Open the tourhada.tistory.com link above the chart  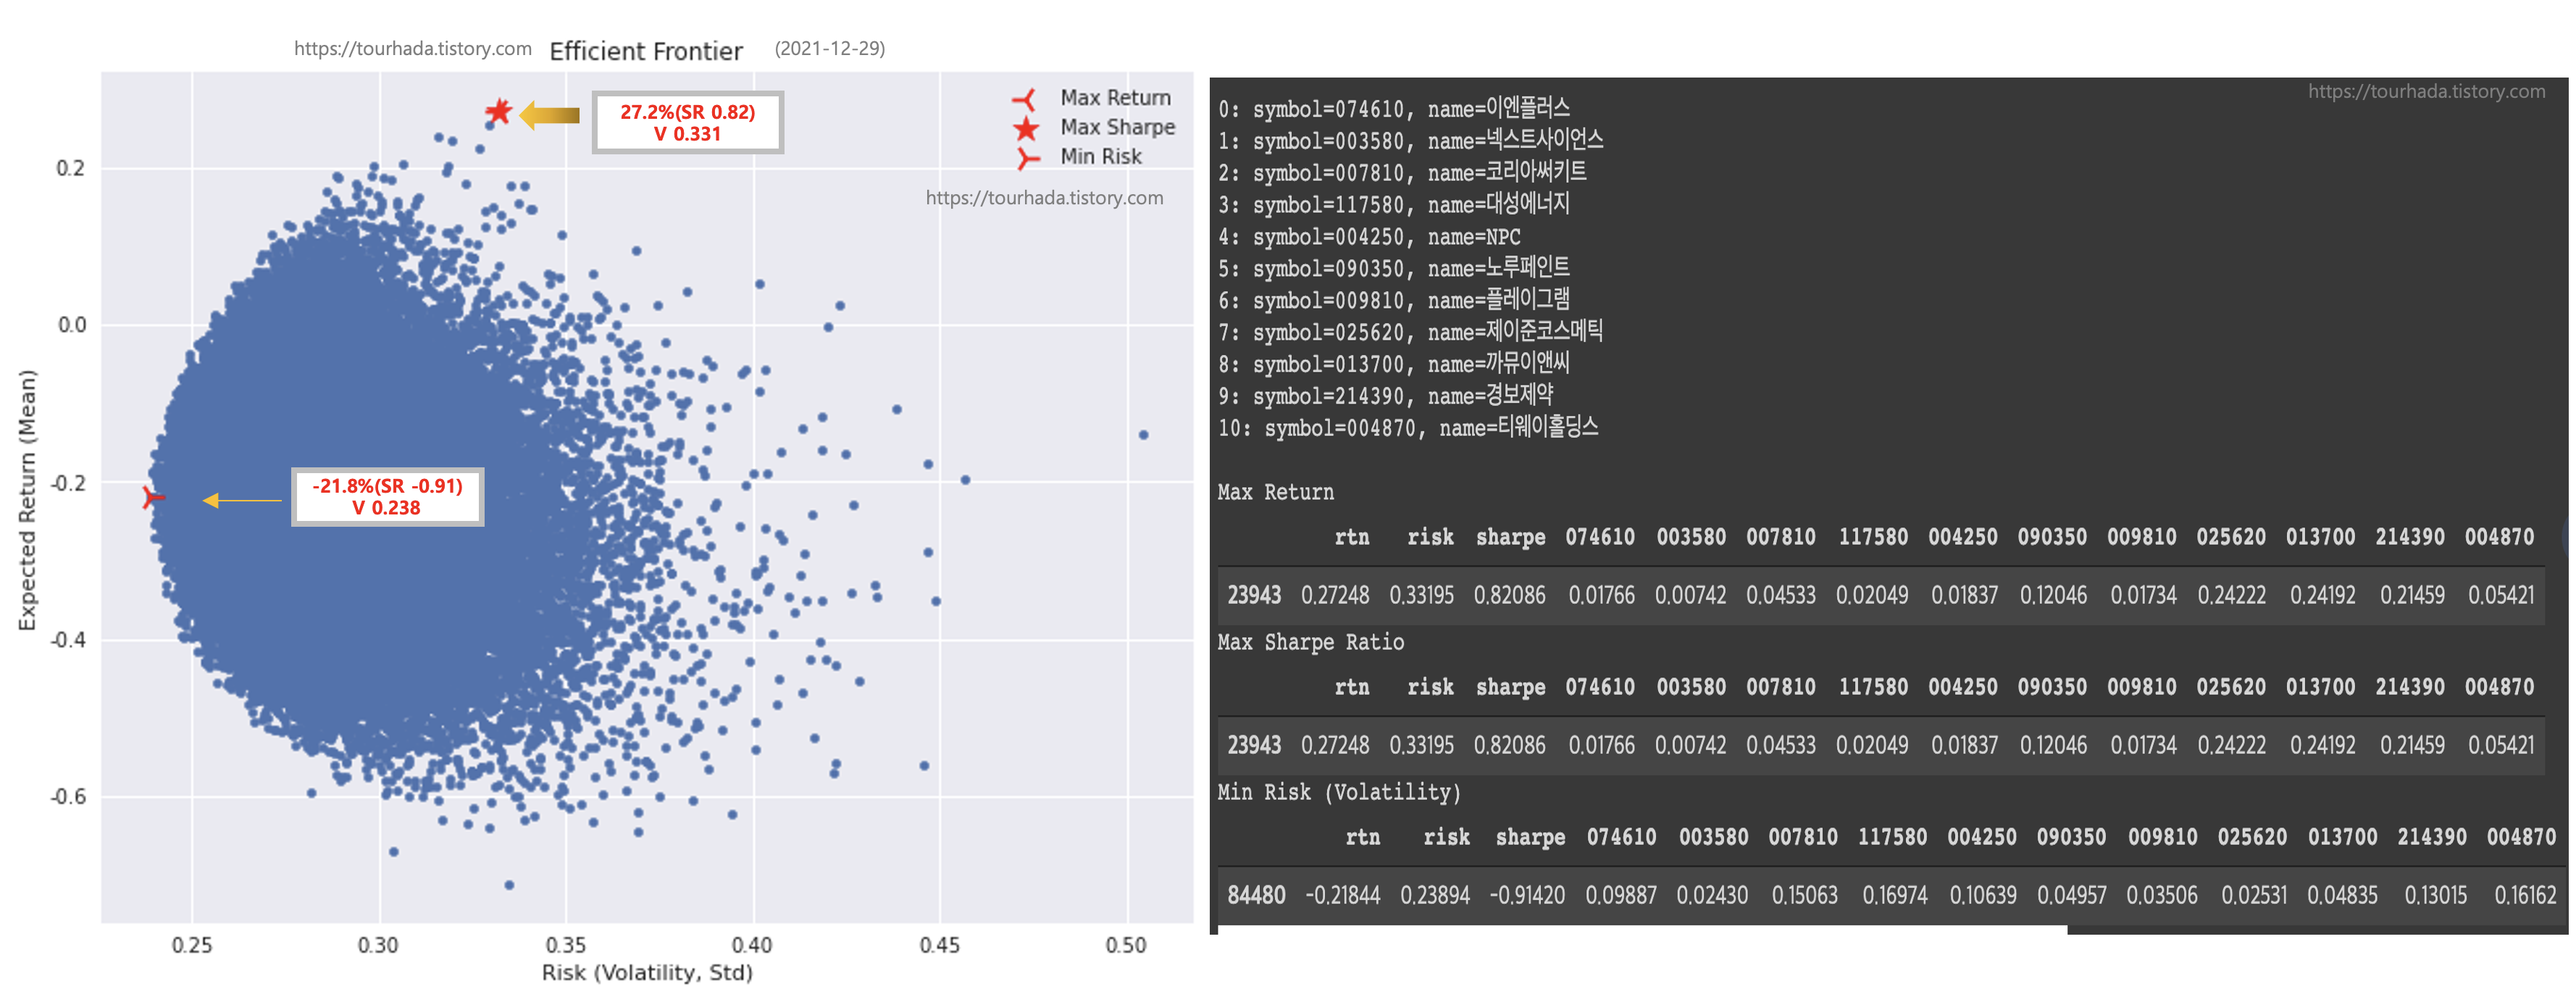(412, 48)
